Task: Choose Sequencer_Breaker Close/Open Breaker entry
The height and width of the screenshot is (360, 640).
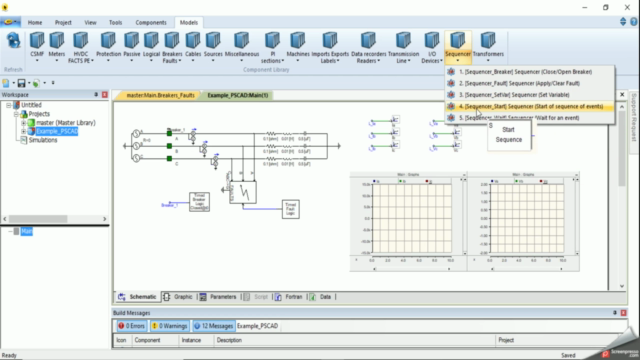Action: 530,72
